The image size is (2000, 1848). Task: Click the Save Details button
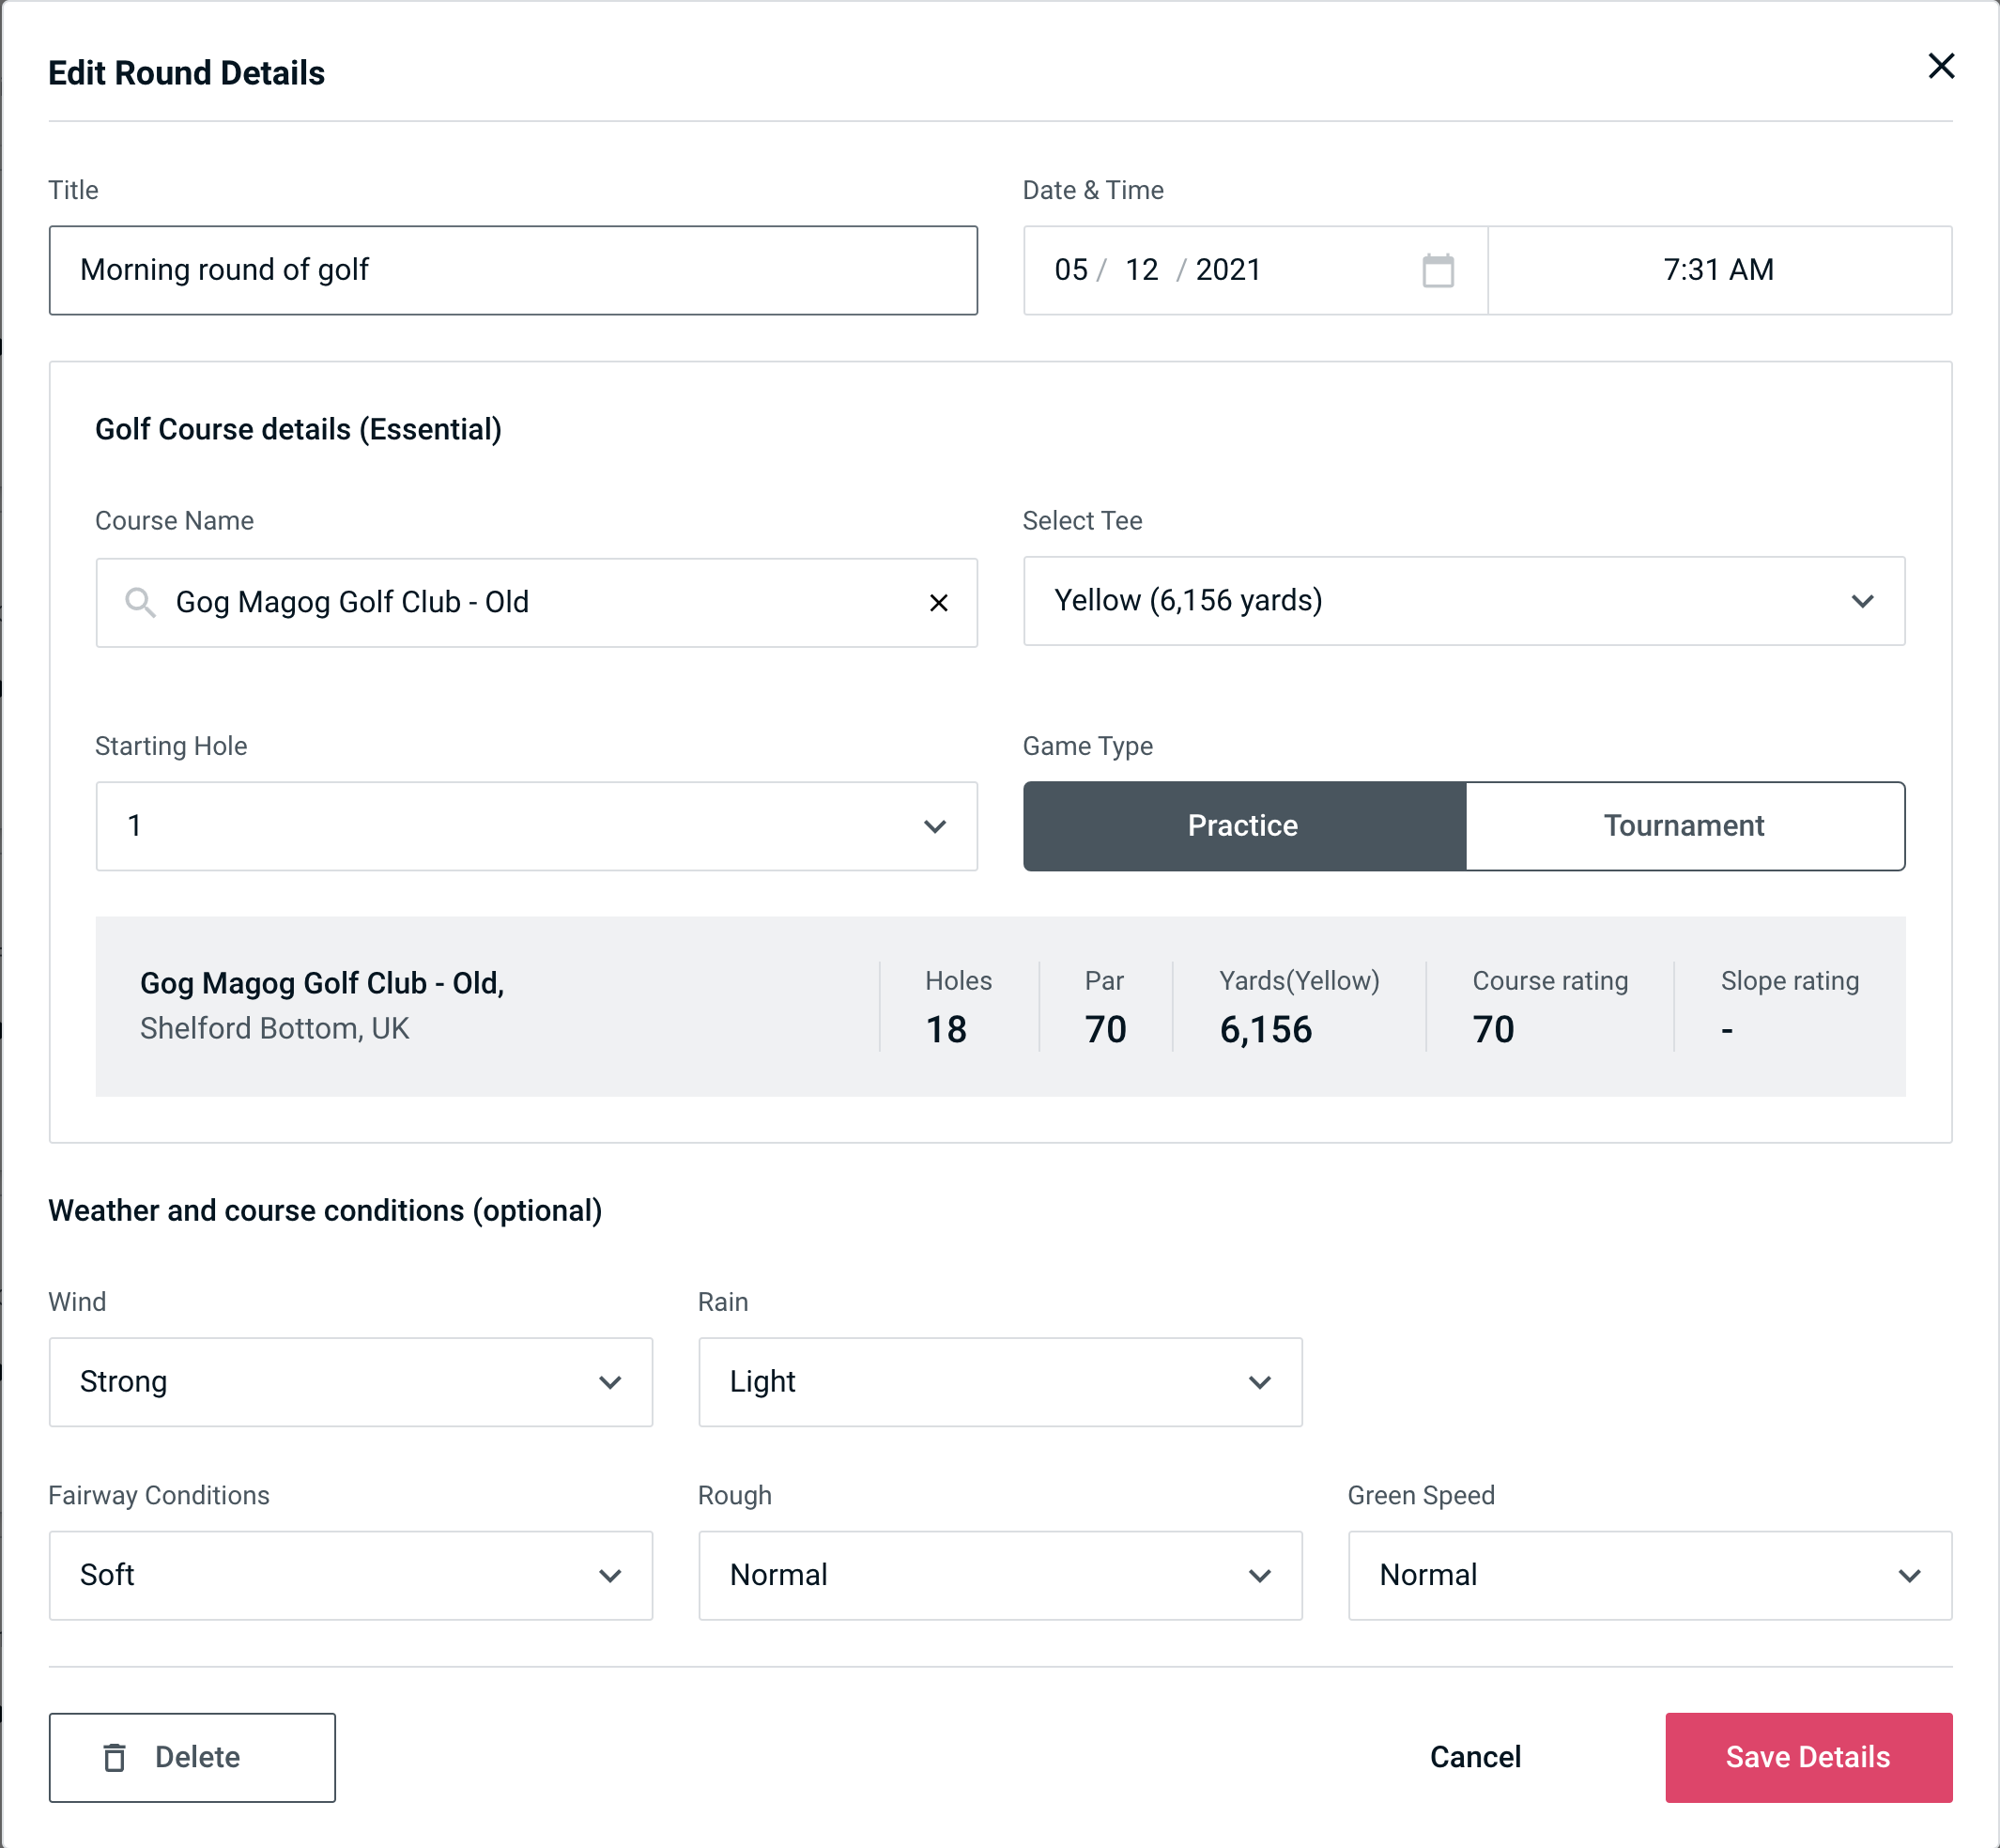pyautogui.click(x=1807, y=1756)
